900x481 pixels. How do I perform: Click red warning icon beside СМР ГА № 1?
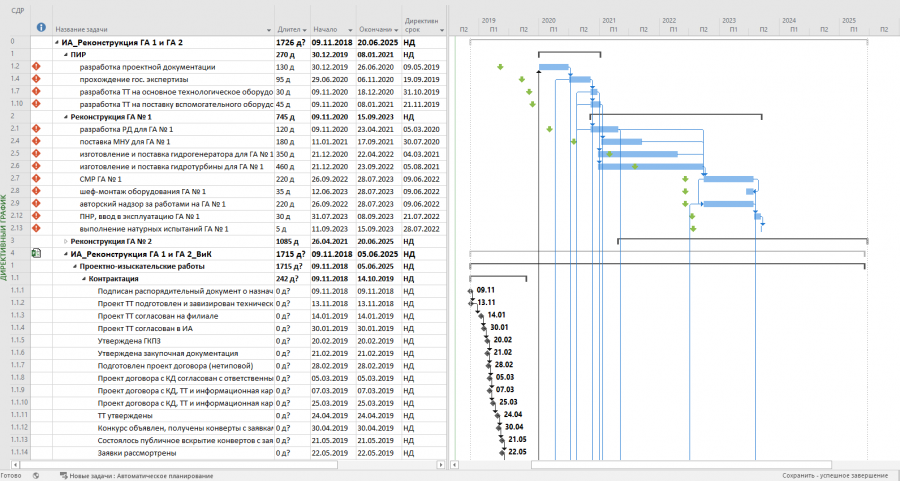(x=37, y=179)
